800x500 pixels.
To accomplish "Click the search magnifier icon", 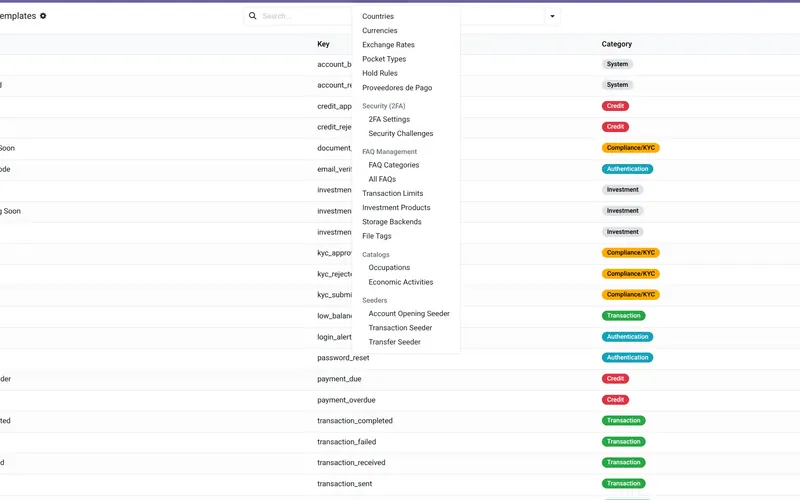I will [253, 16].
